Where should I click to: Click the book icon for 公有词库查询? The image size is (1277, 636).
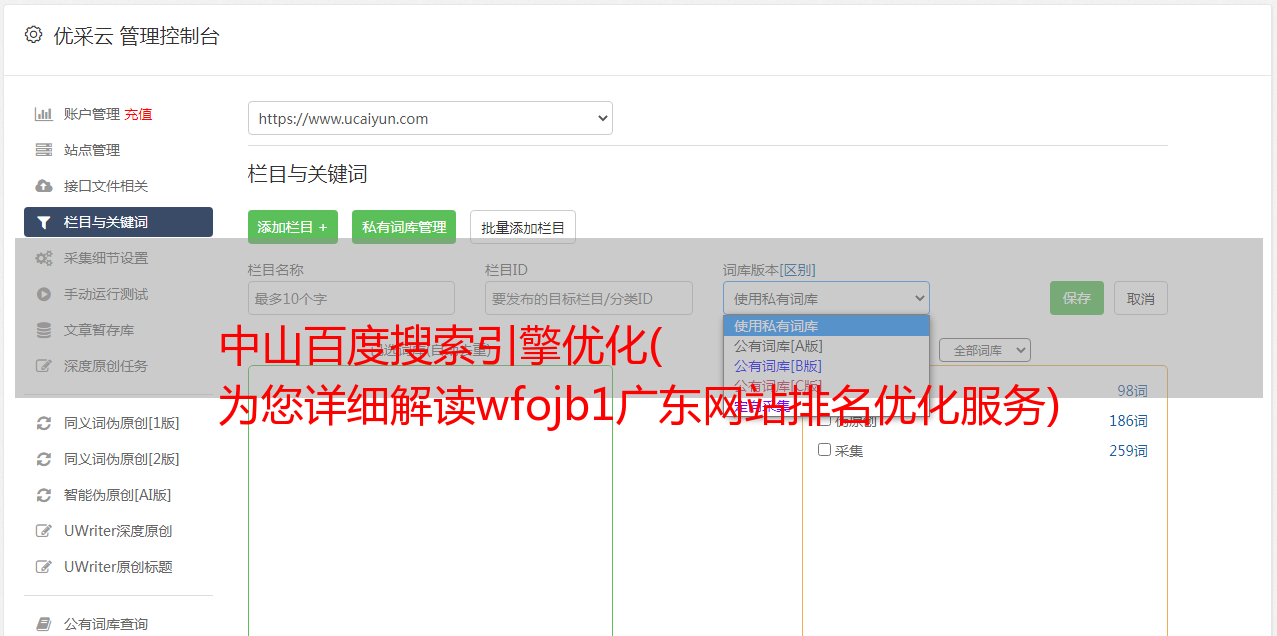[x=44, y=624]
